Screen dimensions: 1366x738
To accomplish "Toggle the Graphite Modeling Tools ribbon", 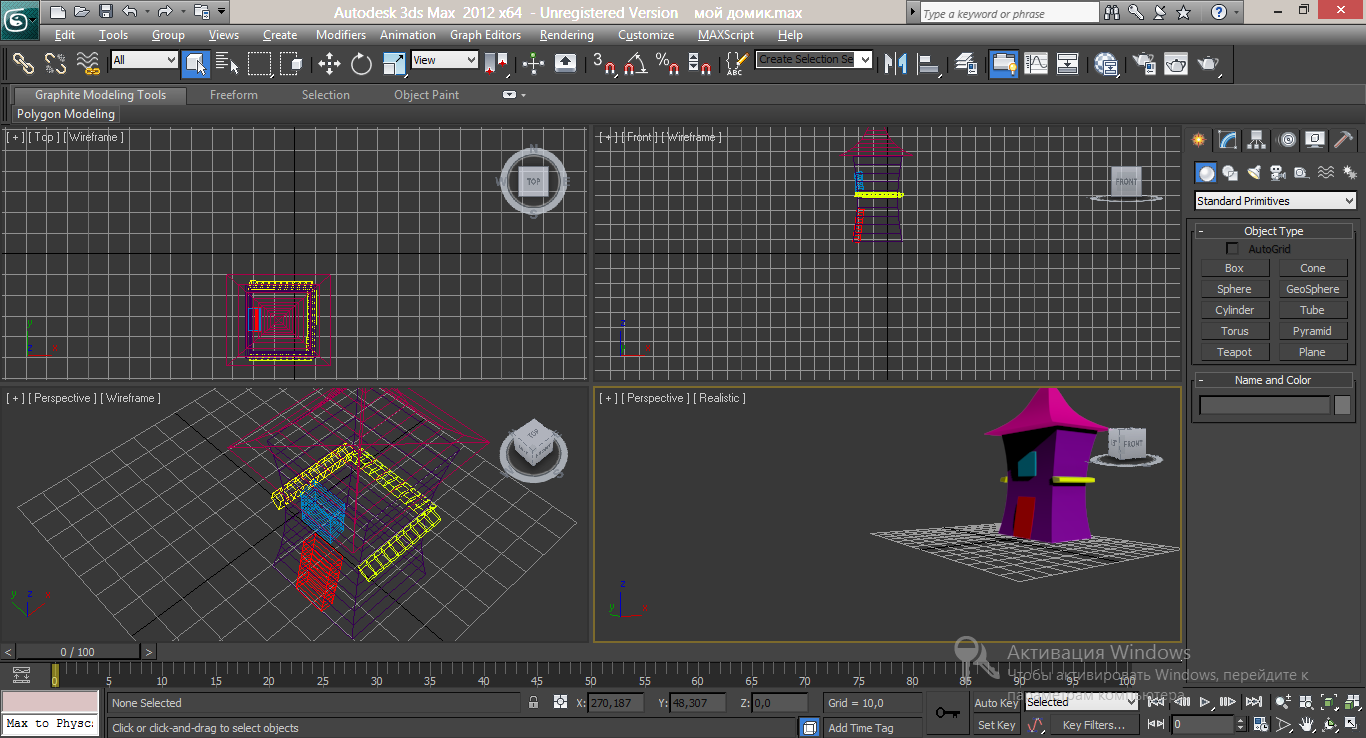I will coord(1003,64).
